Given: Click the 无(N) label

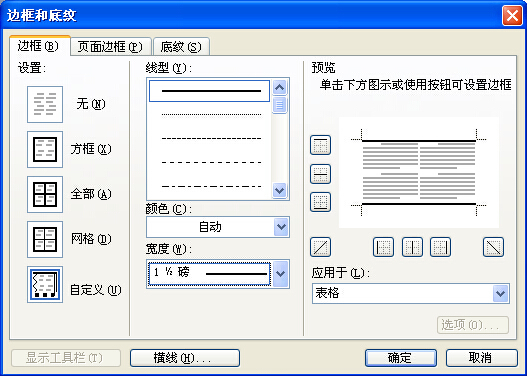Looking at the screenshot, I should 91,104.
